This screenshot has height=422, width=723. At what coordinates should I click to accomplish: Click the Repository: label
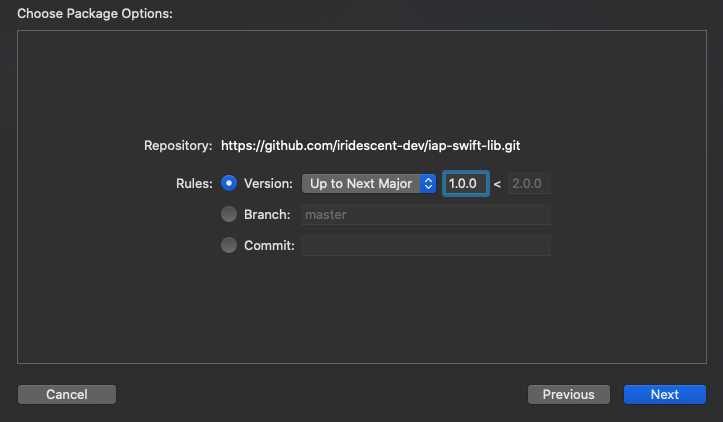click(178, 146)
